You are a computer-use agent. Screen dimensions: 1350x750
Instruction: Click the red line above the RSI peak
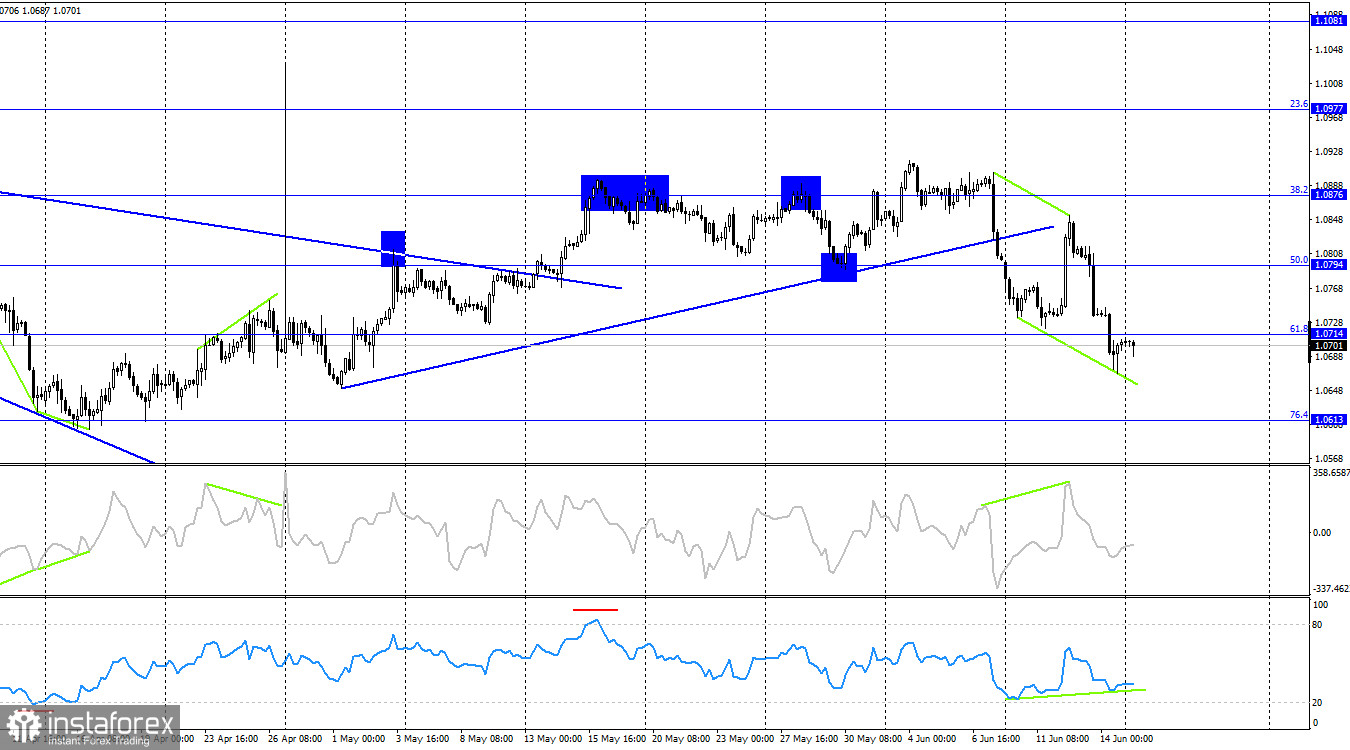pyautogui.click(x=595, y=609)
